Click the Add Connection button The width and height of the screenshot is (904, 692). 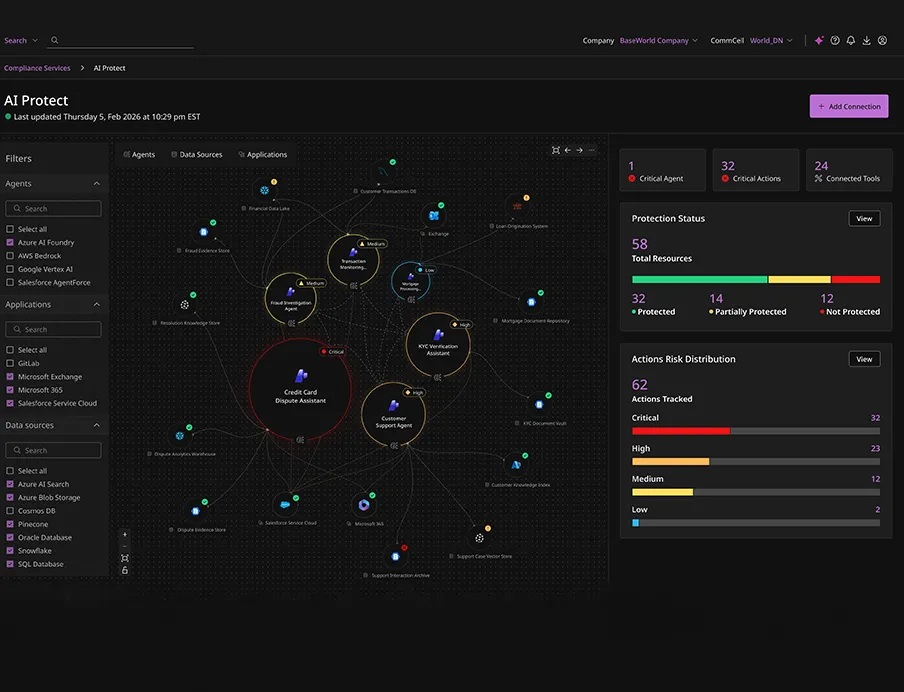pyautogui.click(x=849, y=106)
